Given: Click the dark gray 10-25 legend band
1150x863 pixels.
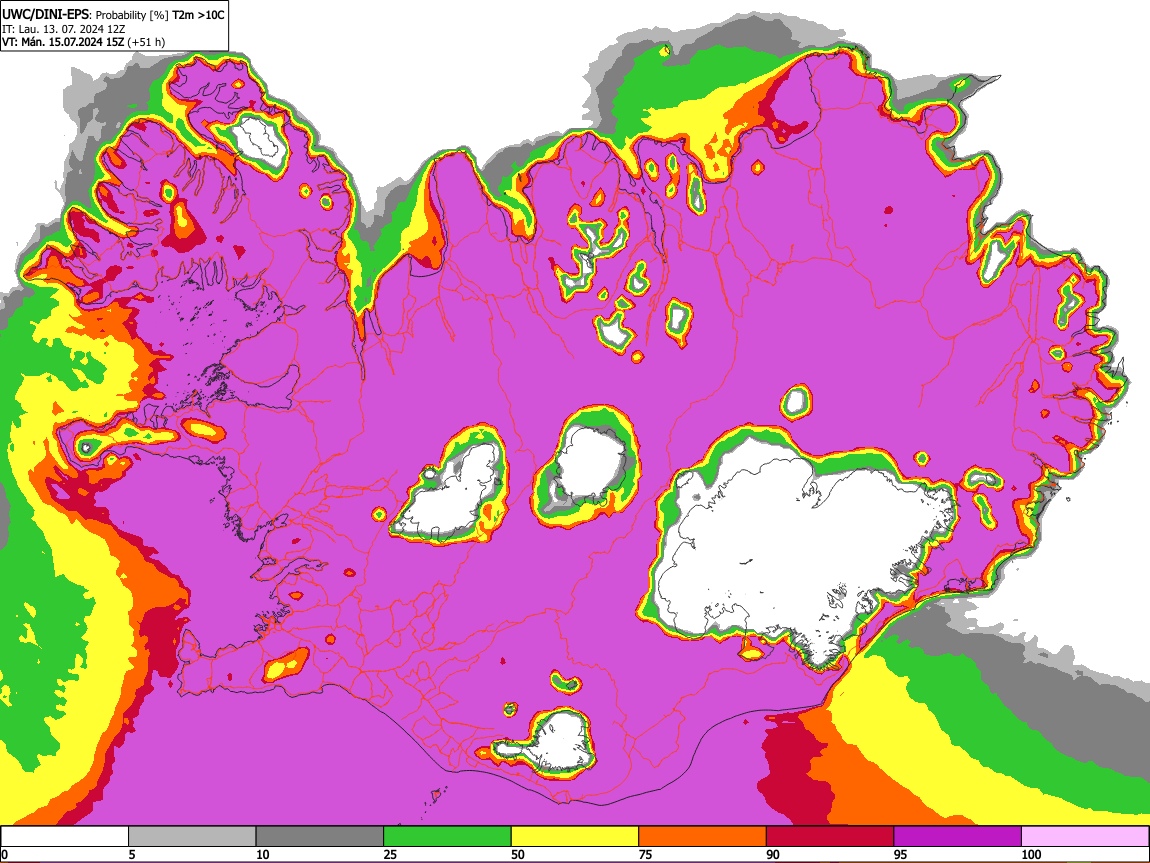Looking at the screenshot, I should tap(320, 837).
